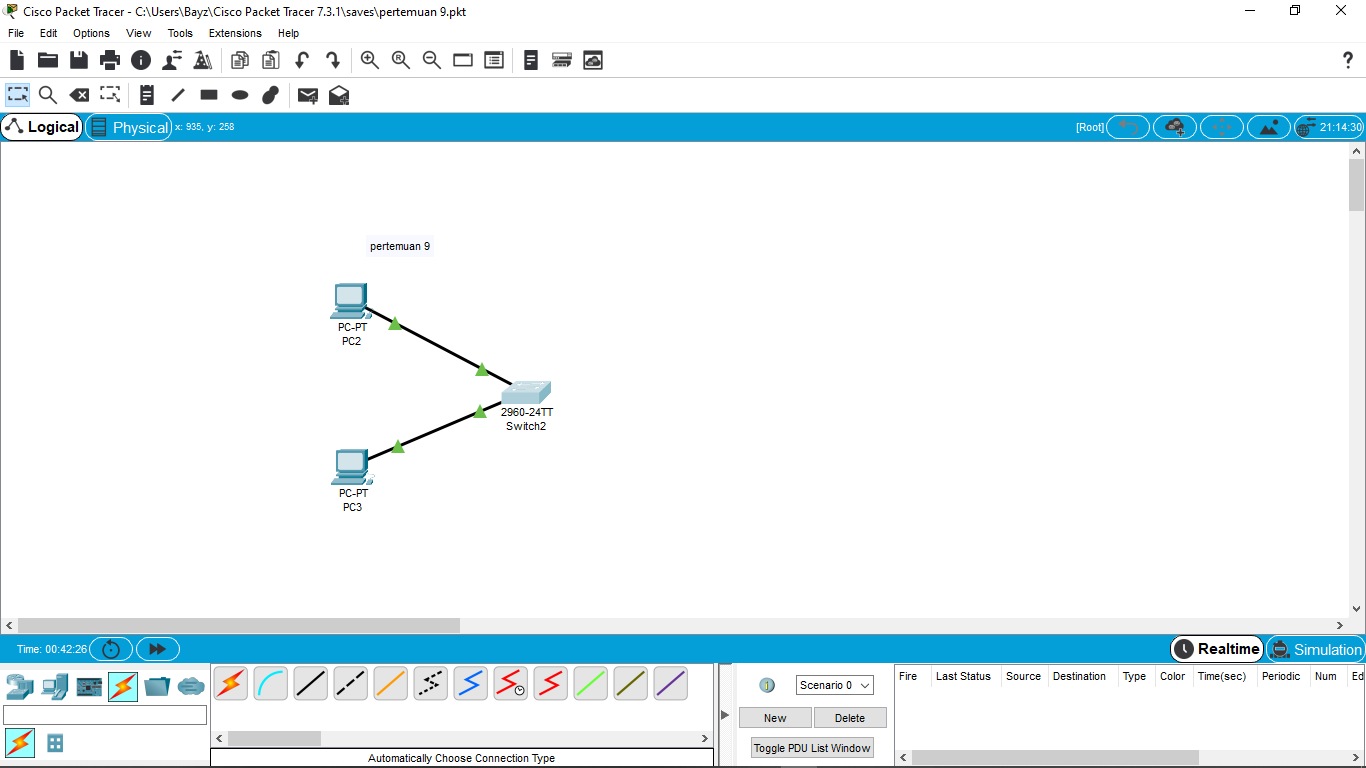Activate the Inspect magnifier tool
Screen dimensions: 1366x768
click(48, 95)
